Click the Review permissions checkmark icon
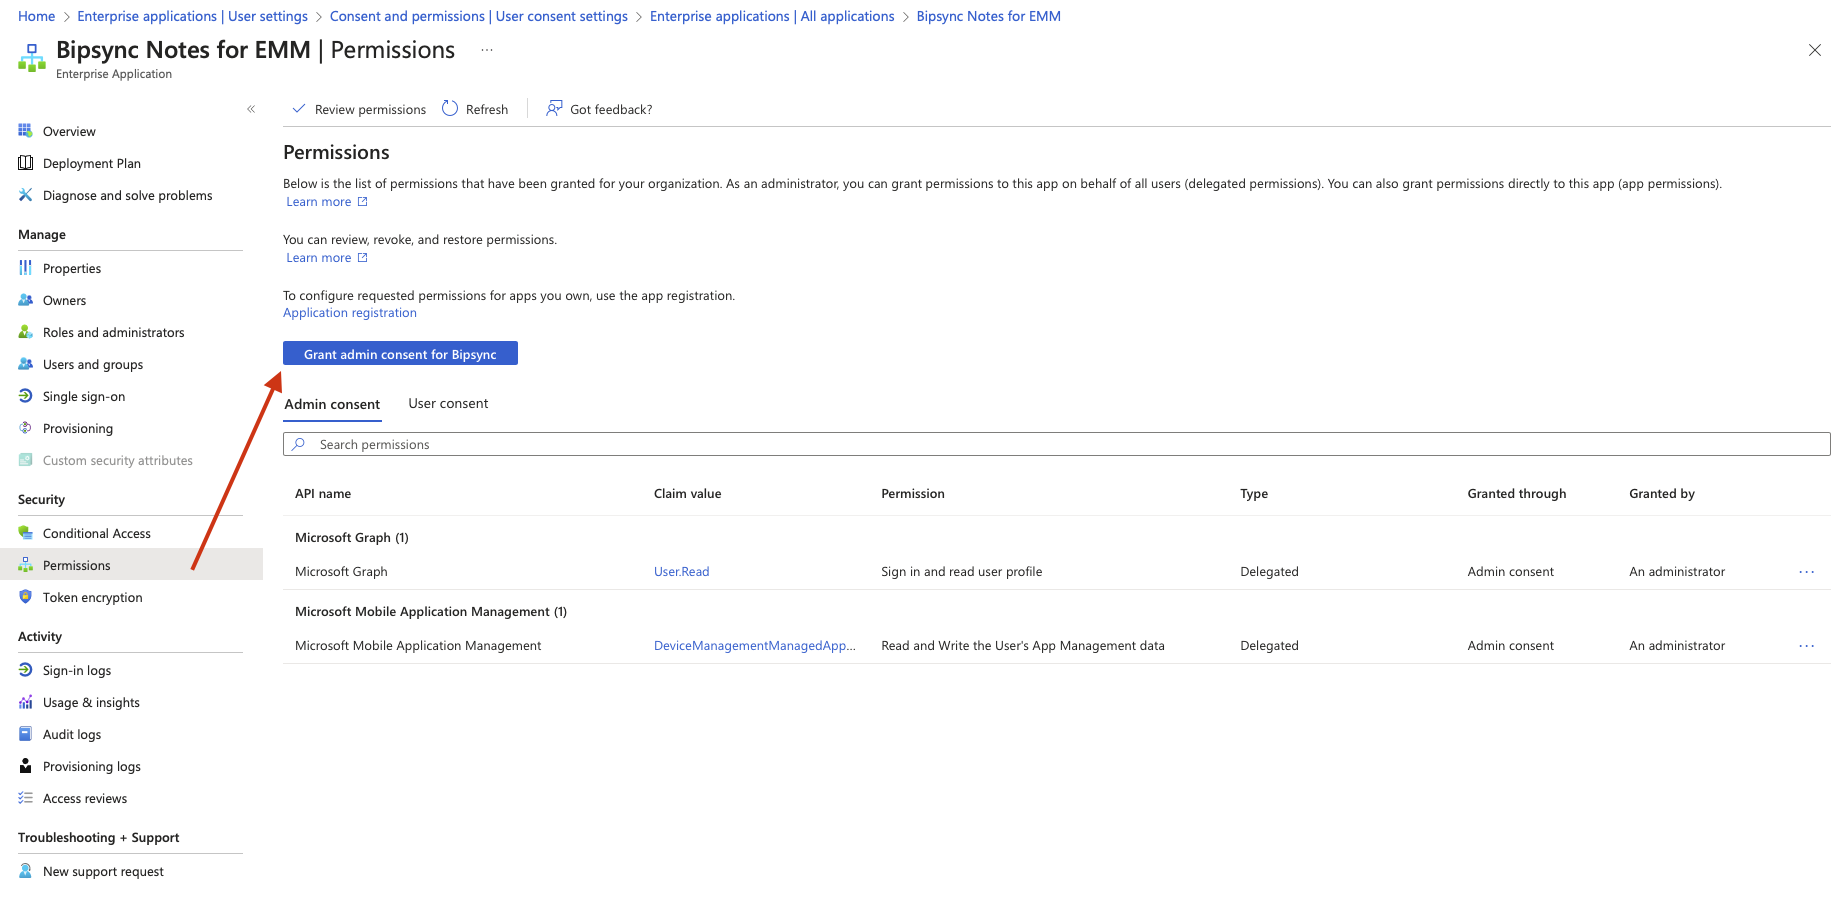Viewport: 1840px width, 904px height. 298,108
